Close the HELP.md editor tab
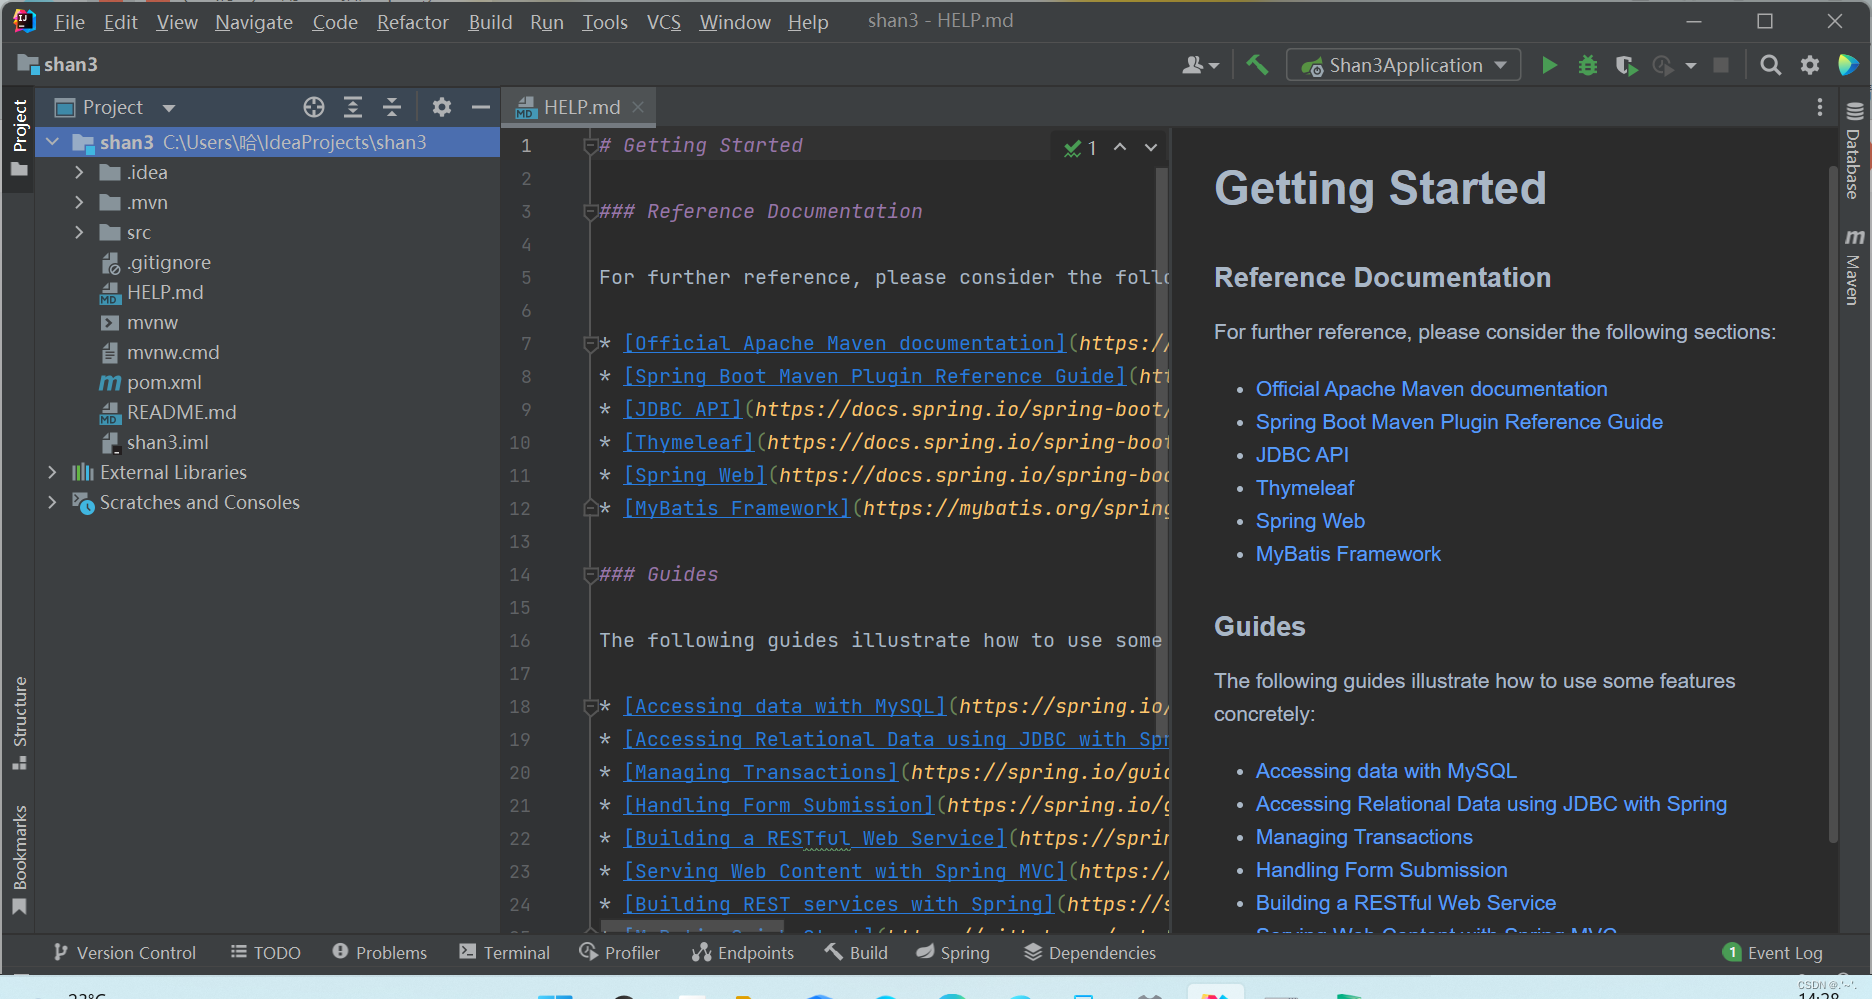The height and width of the screenshot is (999, 1872). (638, 107)
